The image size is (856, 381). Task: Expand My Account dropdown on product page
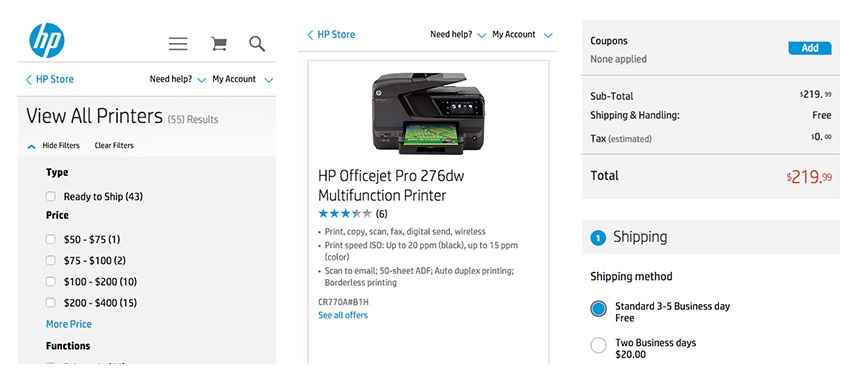click(x=548, y=35)
